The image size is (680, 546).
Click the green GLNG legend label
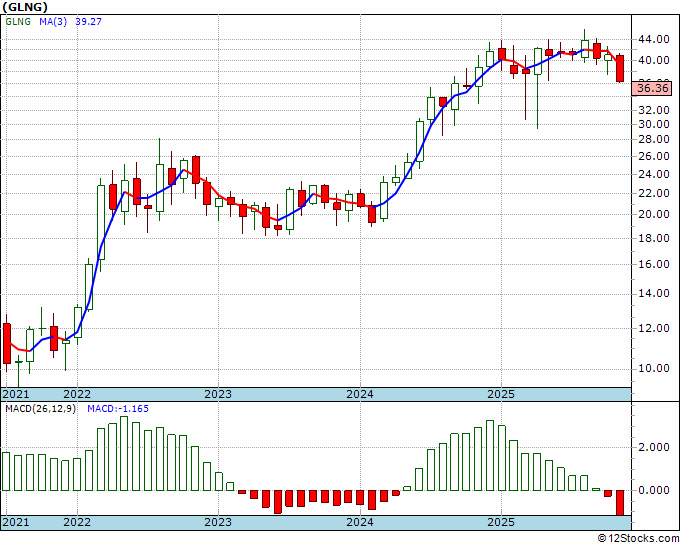pos(18,21)
